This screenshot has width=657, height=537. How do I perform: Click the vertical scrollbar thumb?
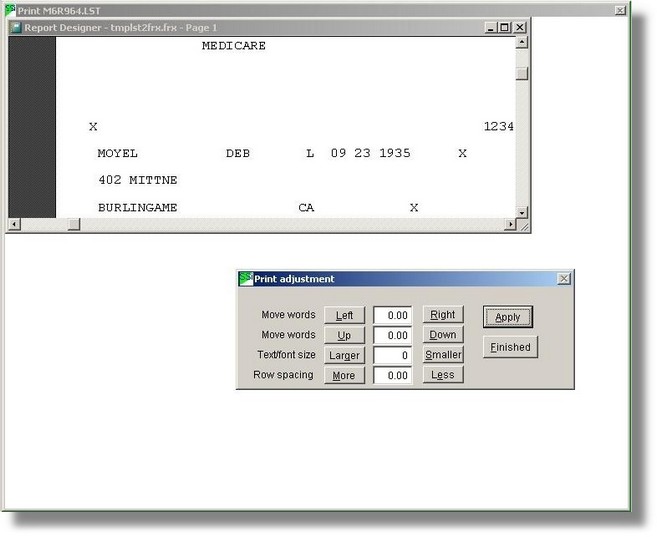point(522,74)
